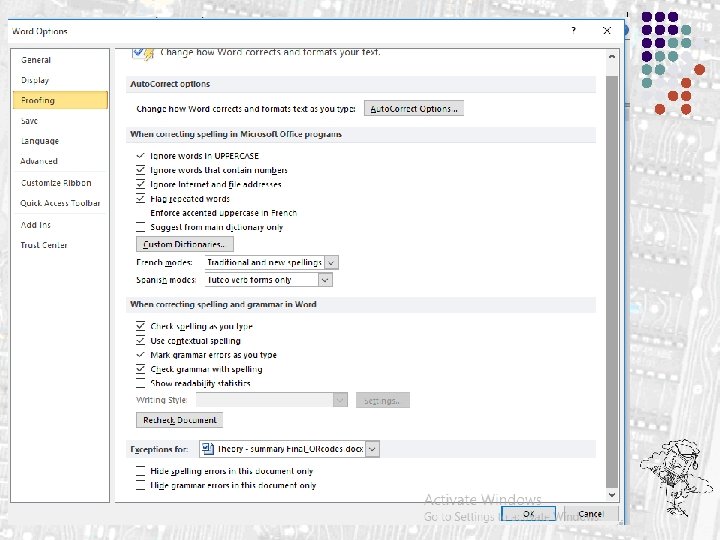Viewport: 720px width, 540px height.
Task: Open the French modes dropdown
Action: [x=331, y=262]
